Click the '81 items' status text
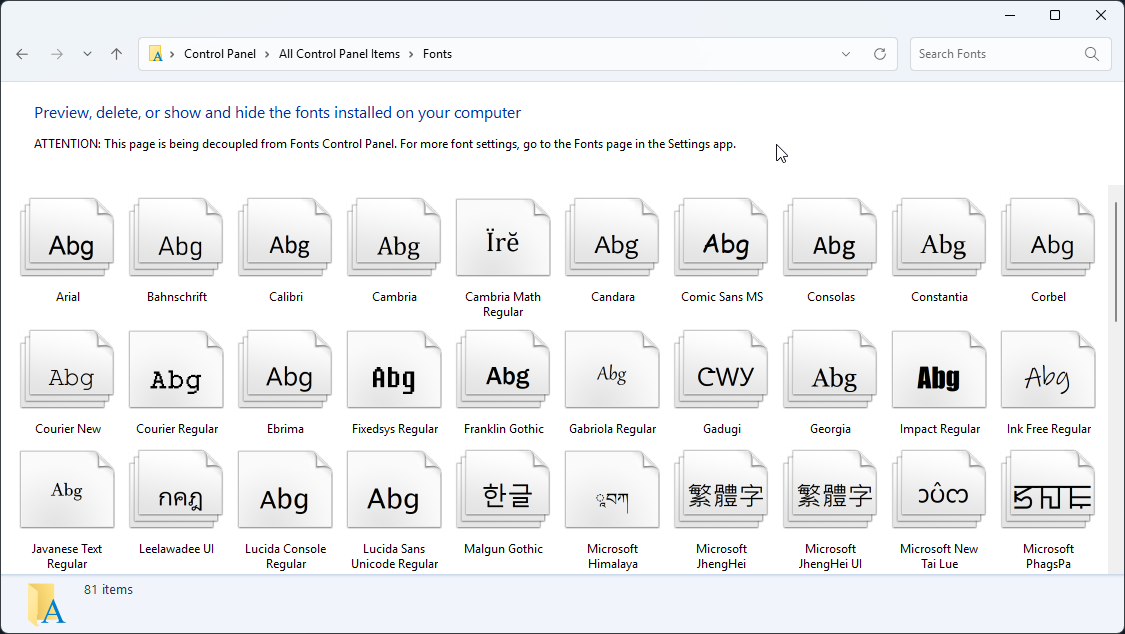Viewport: 1125px width, 634px height. [108, 590]
